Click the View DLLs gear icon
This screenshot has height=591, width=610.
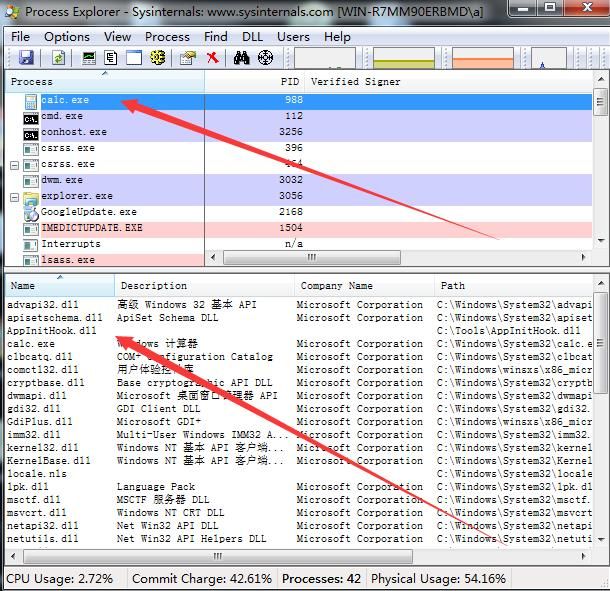pyautogui.click(x=158, y=58)
